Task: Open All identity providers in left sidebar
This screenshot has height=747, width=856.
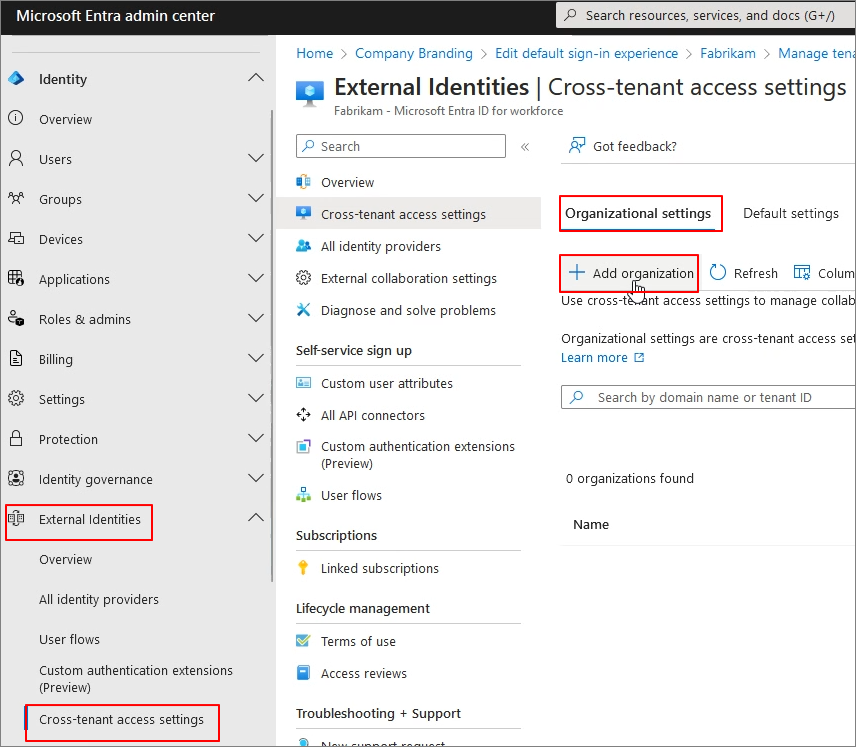Action: point(99,599)
